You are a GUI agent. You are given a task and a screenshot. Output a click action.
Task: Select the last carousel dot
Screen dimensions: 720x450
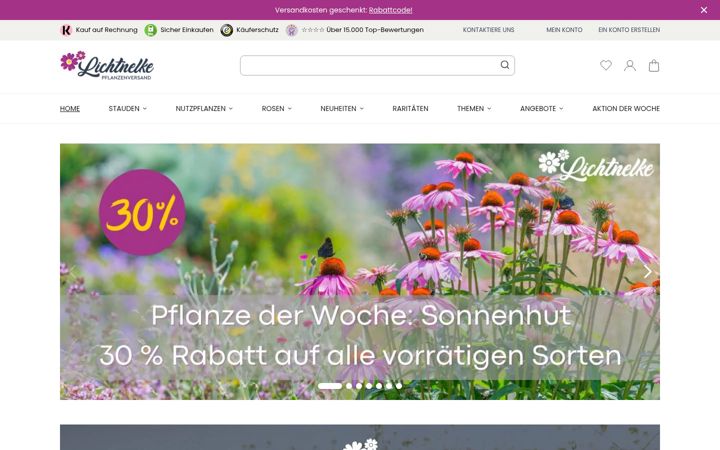[399, 386]
